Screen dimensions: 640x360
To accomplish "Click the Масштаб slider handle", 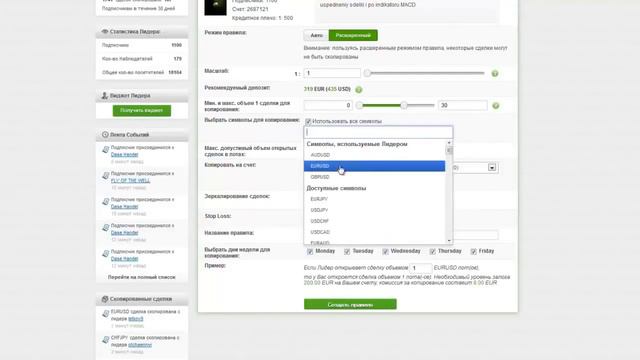I will (367, 73).
